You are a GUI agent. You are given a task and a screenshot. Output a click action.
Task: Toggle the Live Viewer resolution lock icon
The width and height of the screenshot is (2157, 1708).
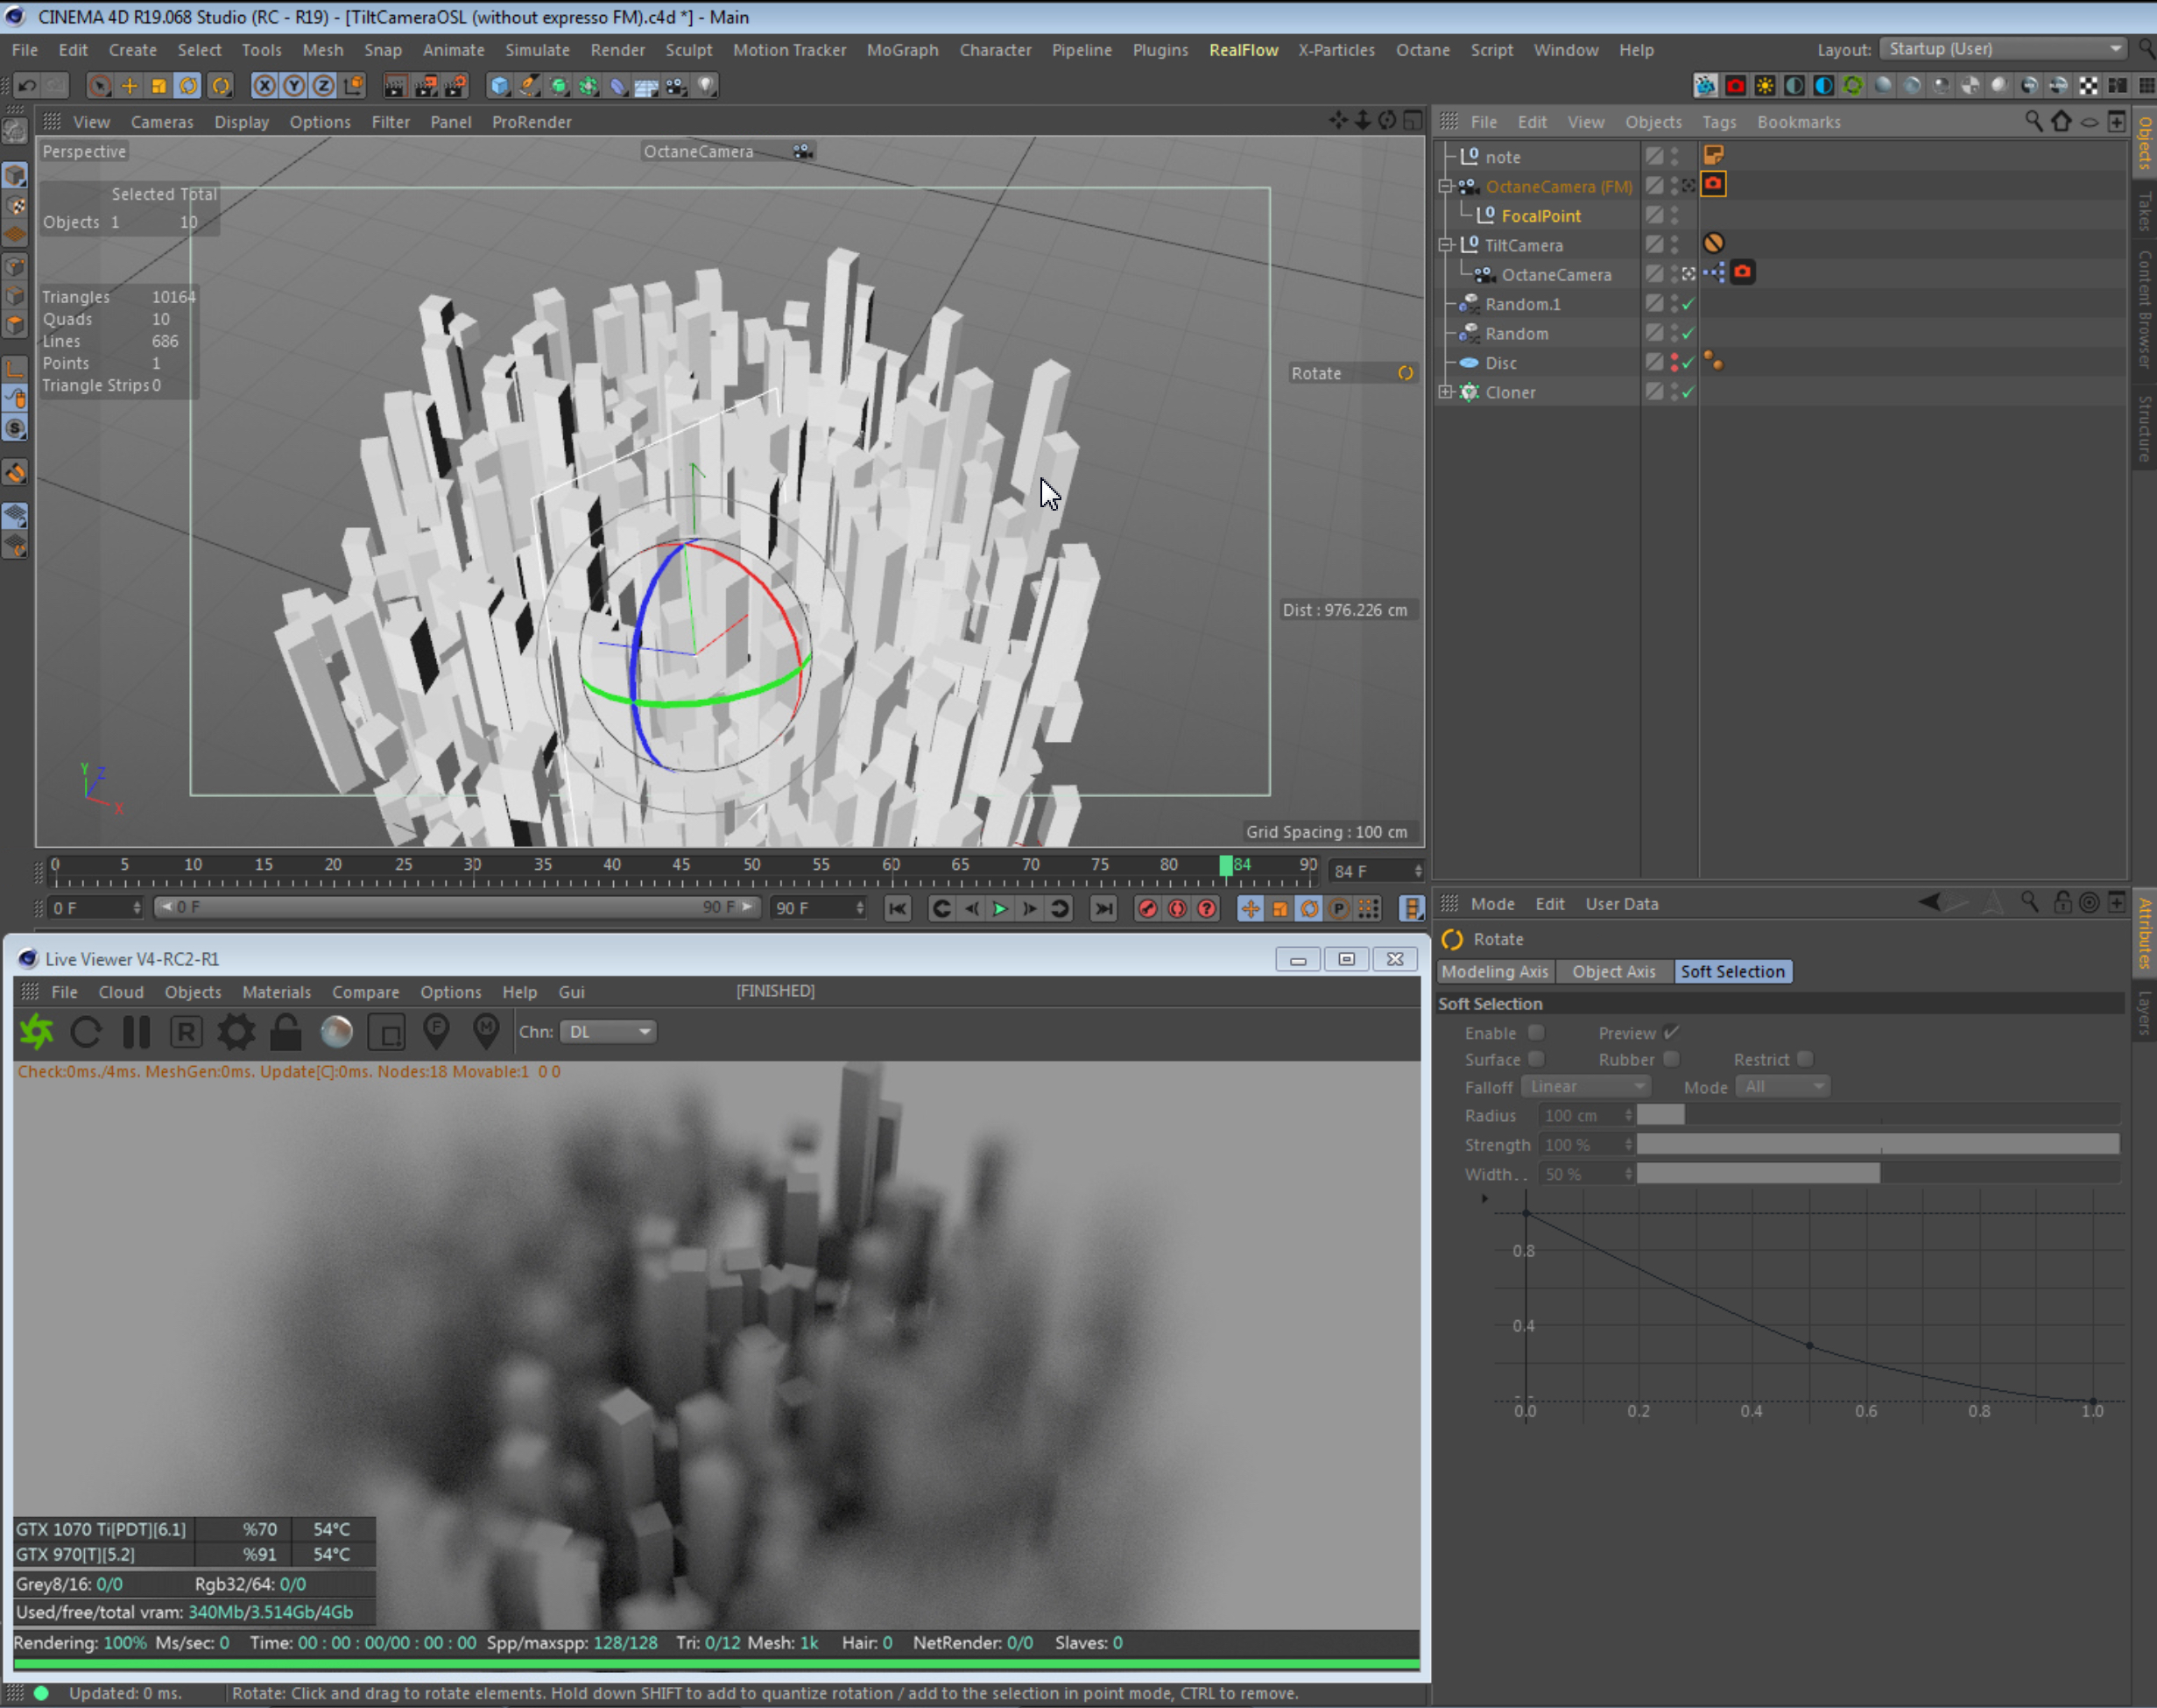(x=286, y=1032)
